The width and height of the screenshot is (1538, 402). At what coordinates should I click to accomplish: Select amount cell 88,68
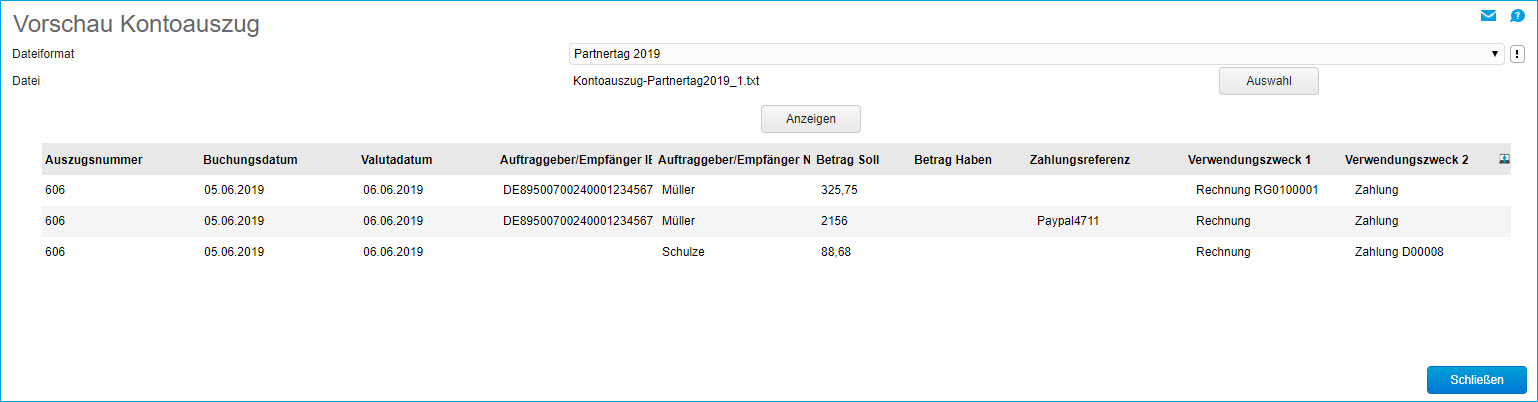836,252
